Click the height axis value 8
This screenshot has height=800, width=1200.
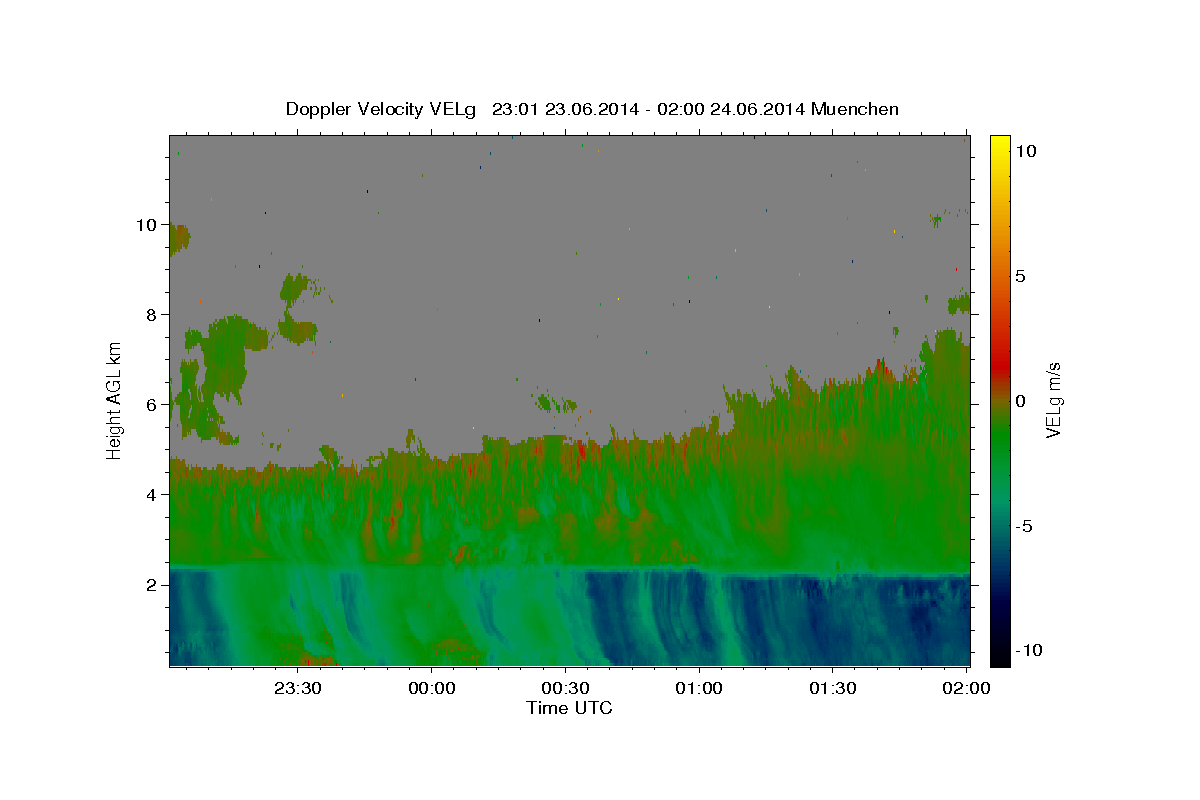pos(153,315)
